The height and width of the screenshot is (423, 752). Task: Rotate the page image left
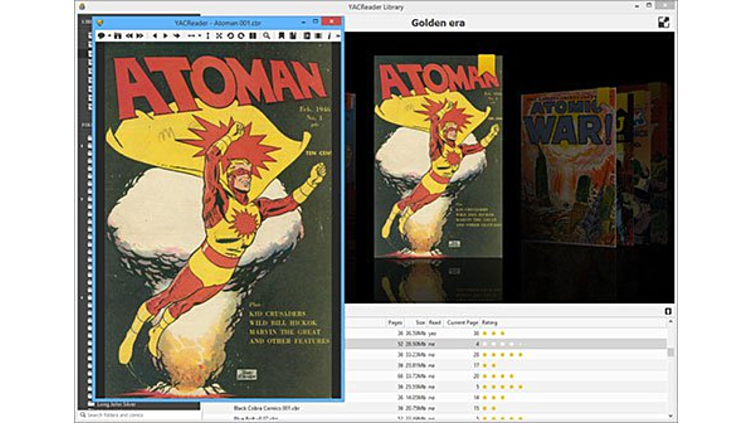coord(230,36)
